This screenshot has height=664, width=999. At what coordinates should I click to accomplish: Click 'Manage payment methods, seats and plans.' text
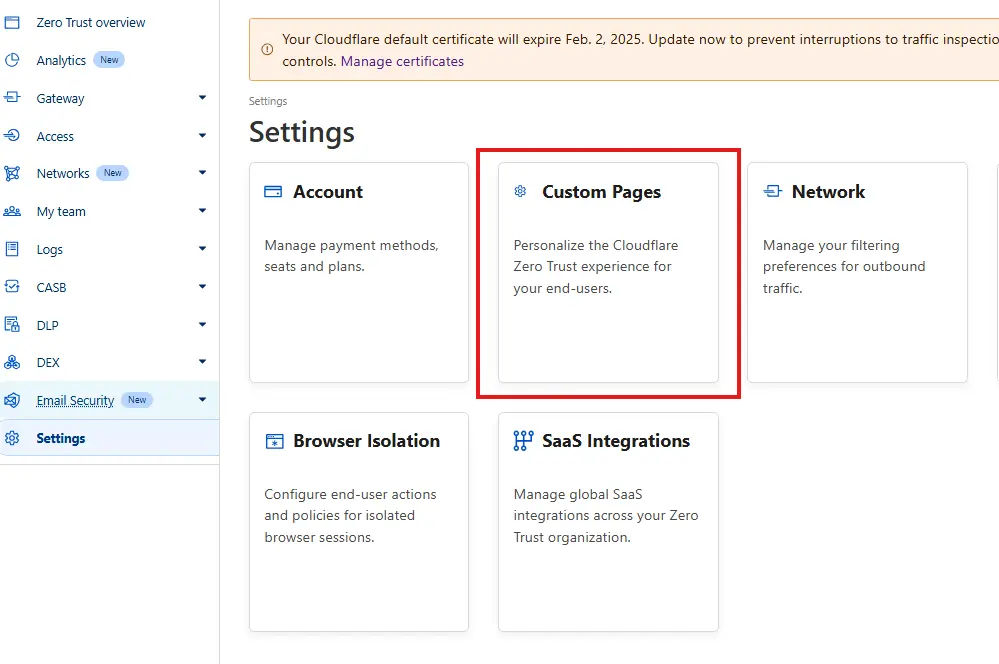[x=352, y=256]
